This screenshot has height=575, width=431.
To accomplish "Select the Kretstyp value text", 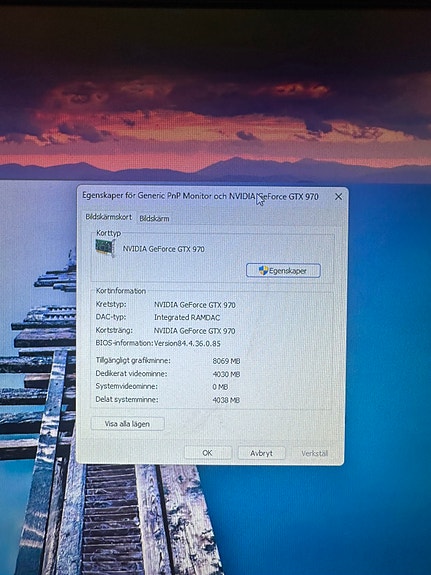I will [194, 305].
